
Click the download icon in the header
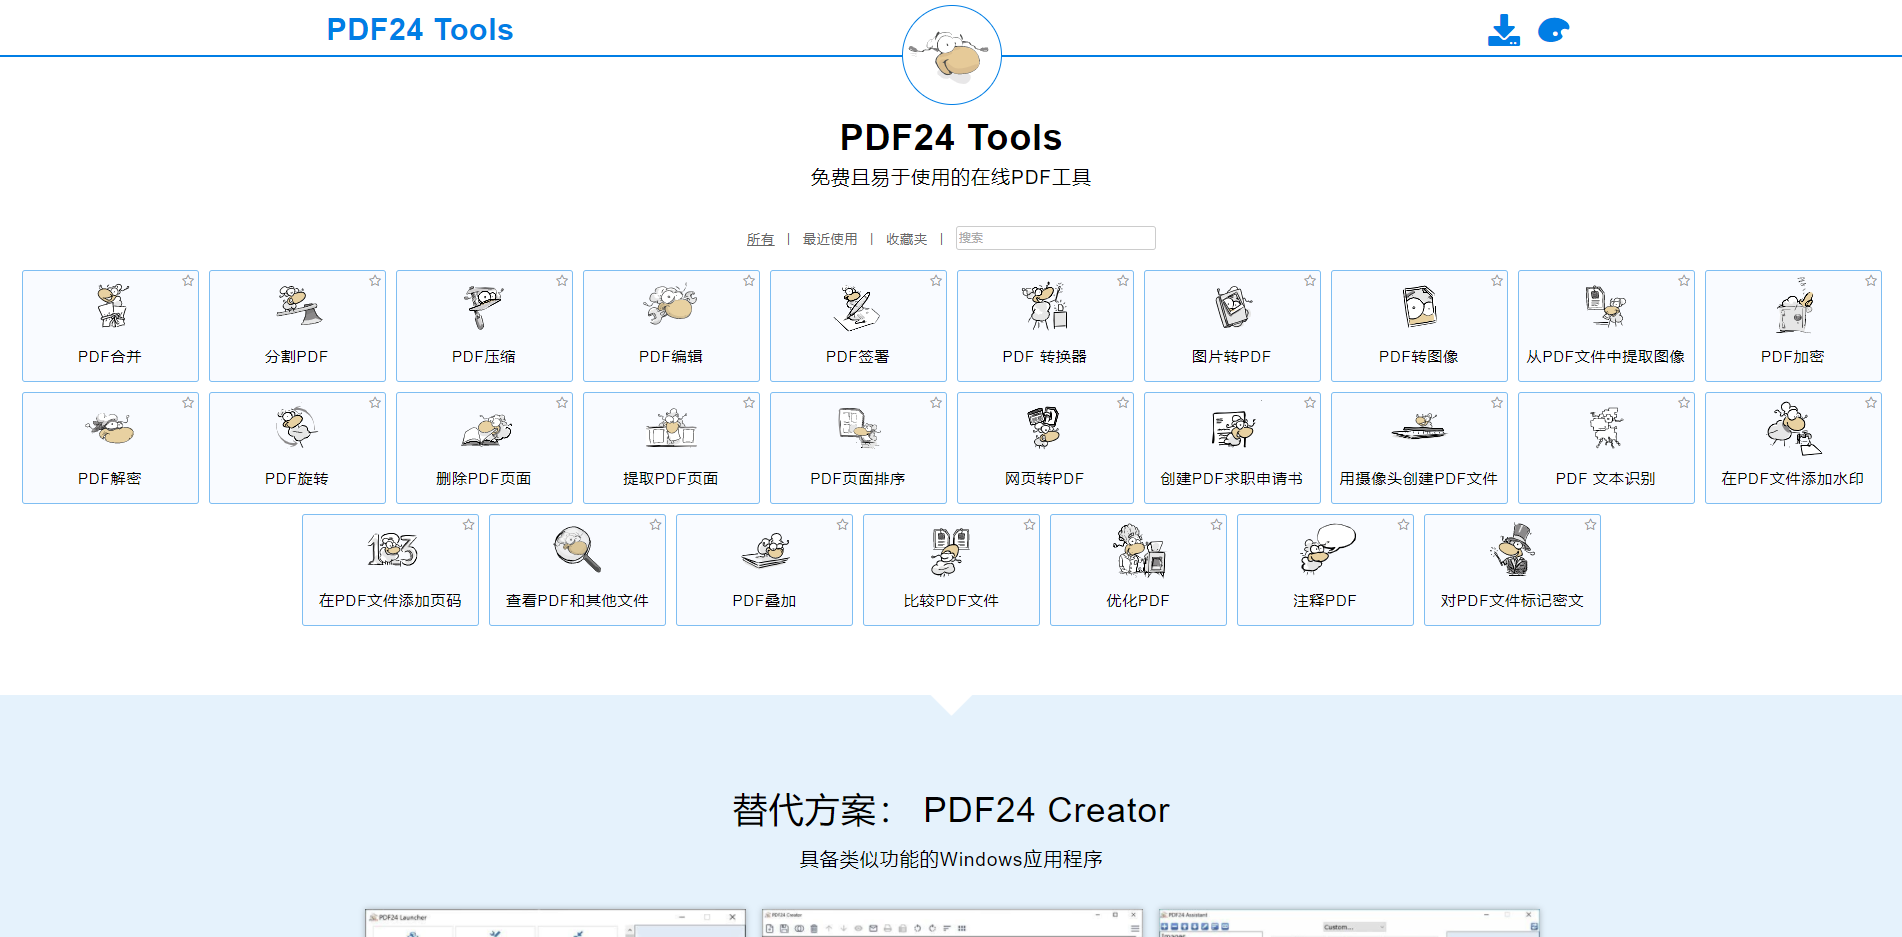tap(1503, 30)
